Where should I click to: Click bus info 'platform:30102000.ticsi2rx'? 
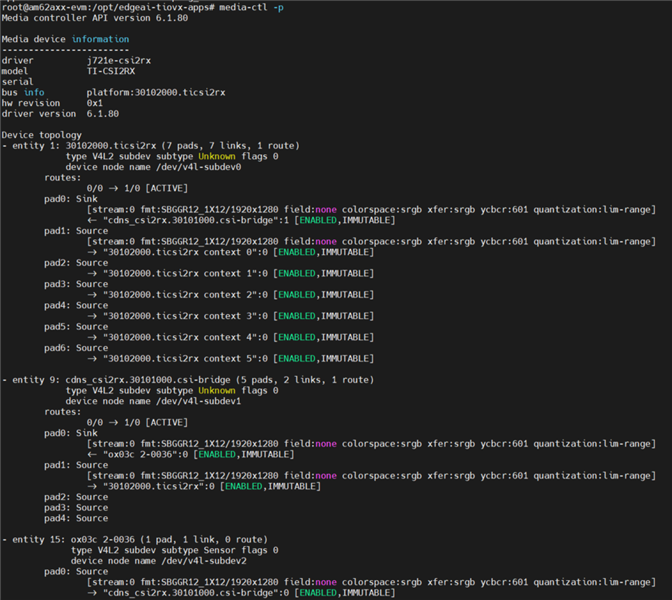click(x=156, y=93)
